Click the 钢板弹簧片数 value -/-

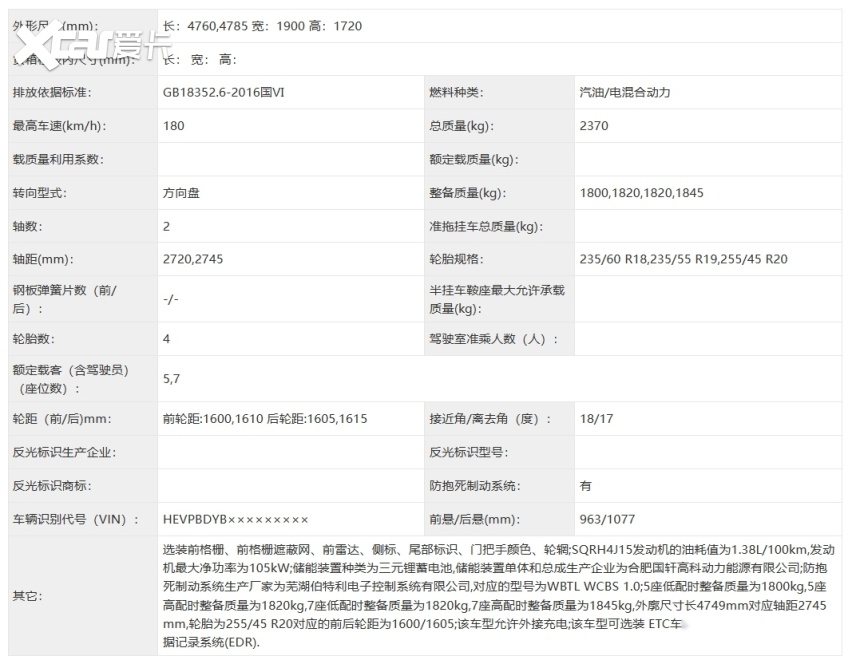coord(171,299)
